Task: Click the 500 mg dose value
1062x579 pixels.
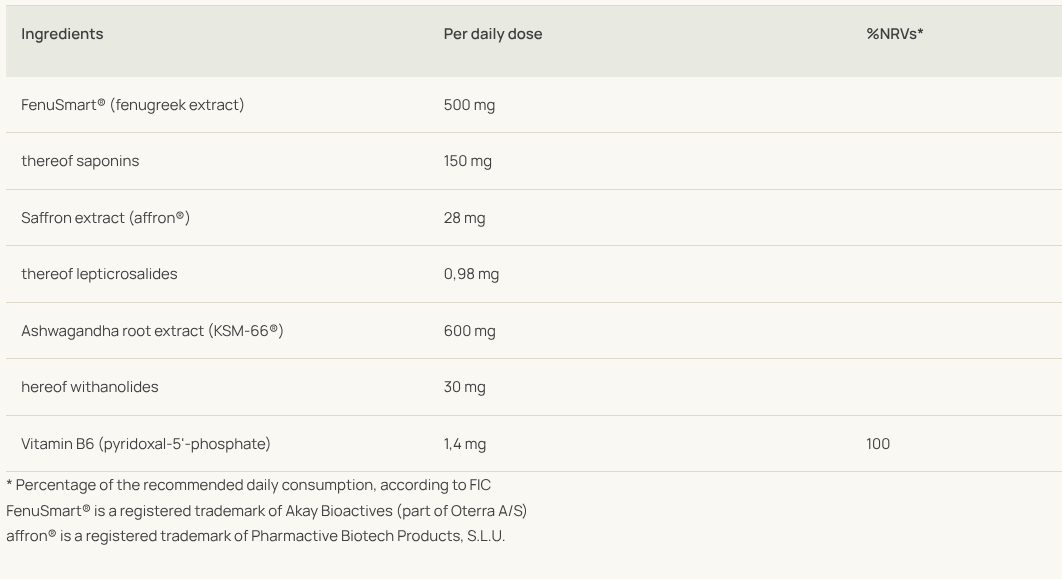Action: click(469, 105)
